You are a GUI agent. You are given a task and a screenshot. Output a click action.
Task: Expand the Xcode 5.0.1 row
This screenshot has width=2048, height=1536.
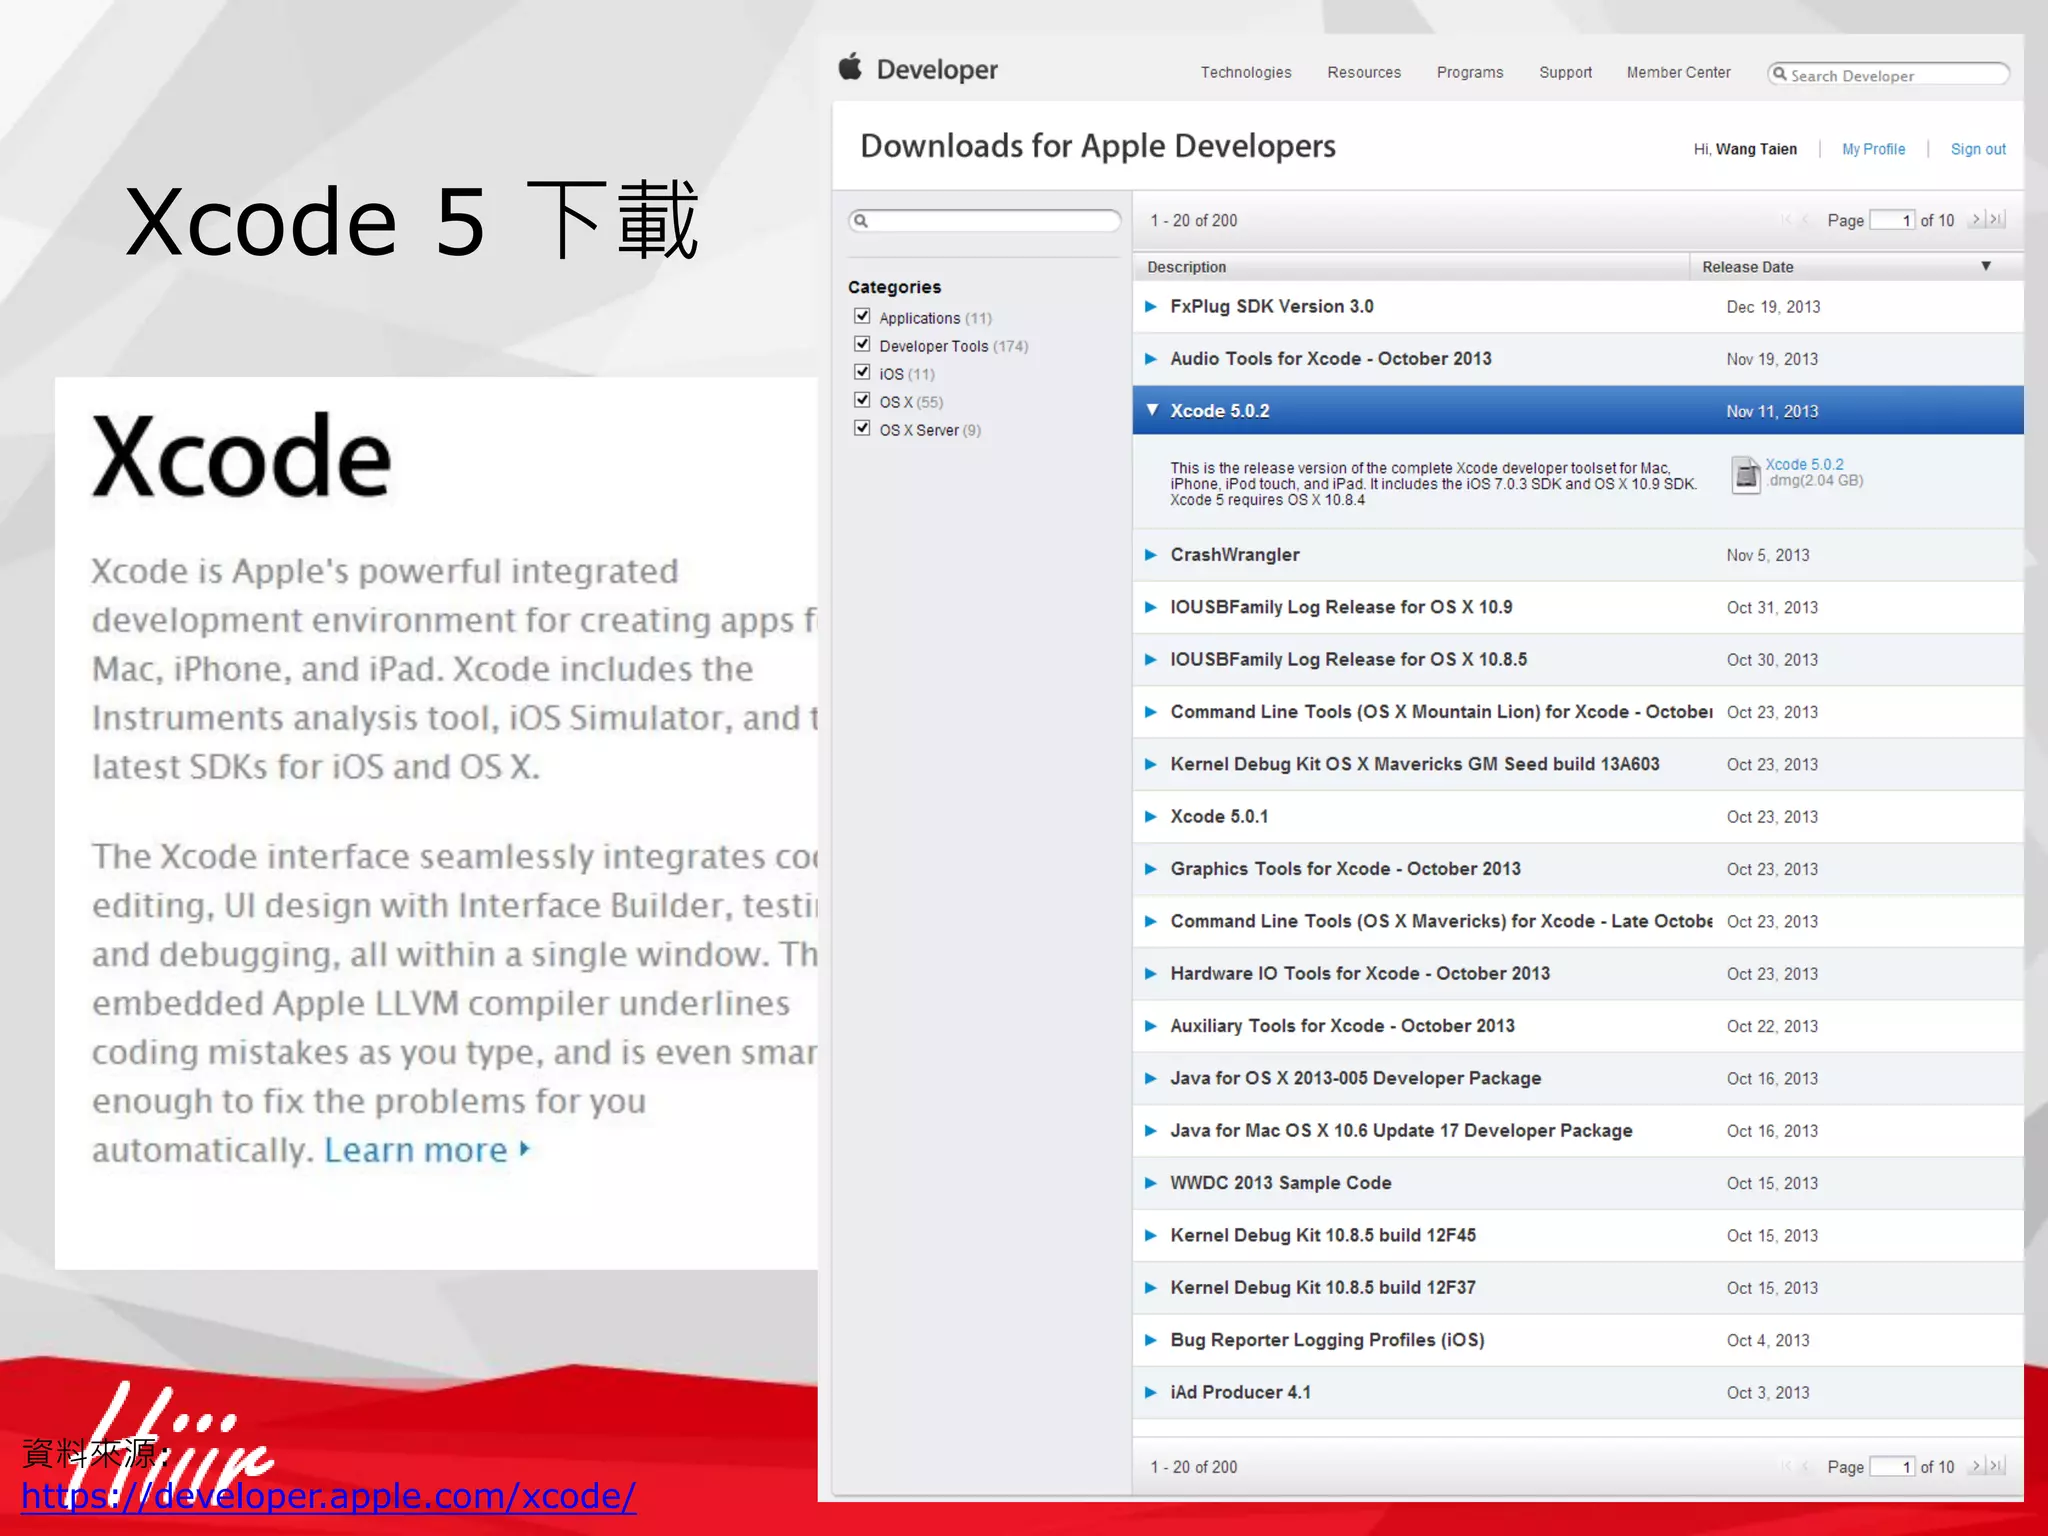click(x=1151, y=817)
